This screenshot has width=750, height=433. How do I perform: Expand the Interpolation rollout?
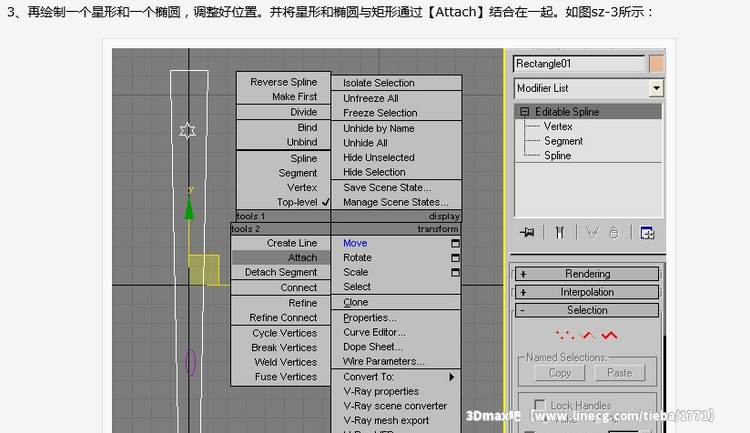587,292
